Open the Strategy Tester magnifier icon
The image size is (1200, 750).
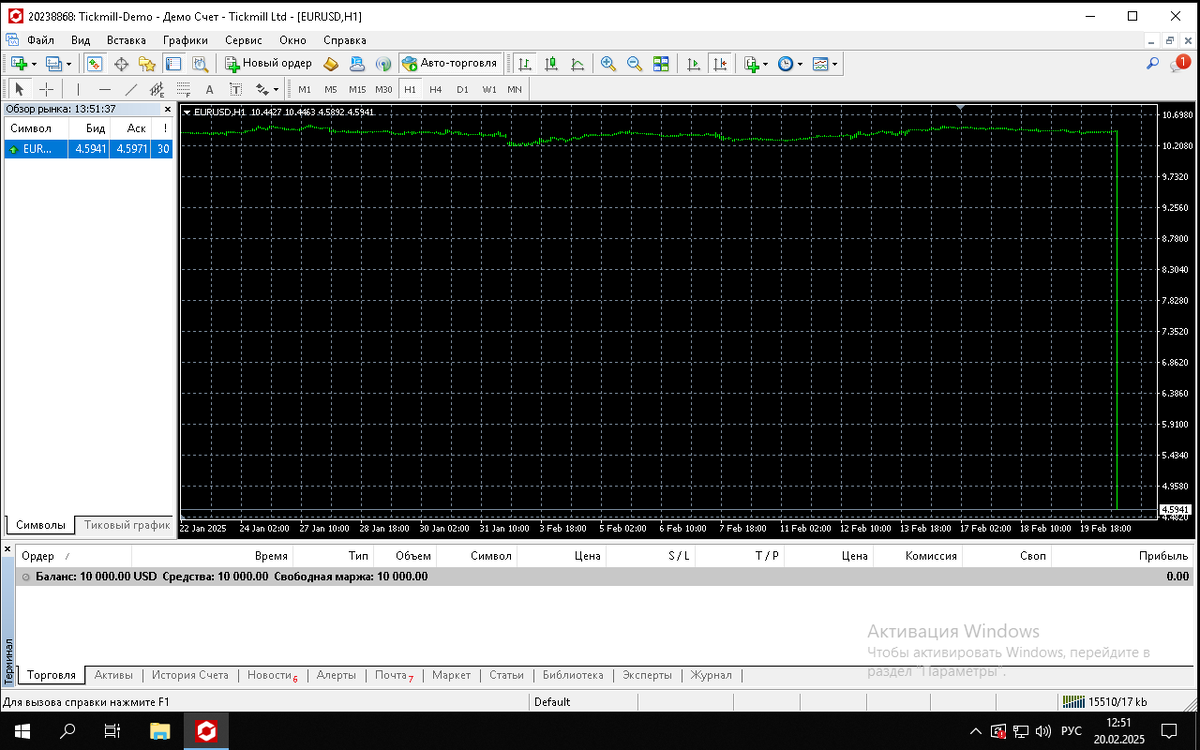[199, 64]
